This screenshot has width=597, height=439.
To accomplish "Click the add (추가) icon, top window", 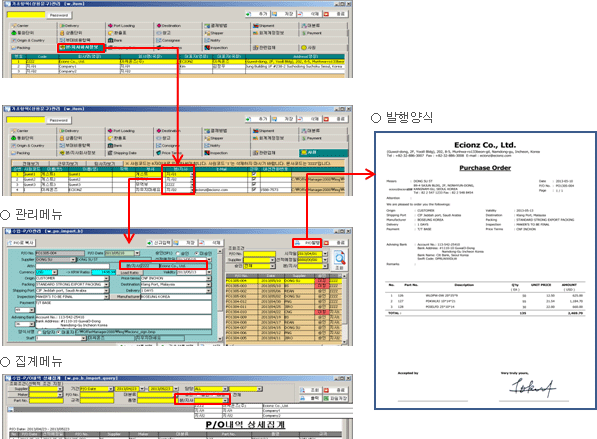I will pyautogui.click(x=248, y=14).
